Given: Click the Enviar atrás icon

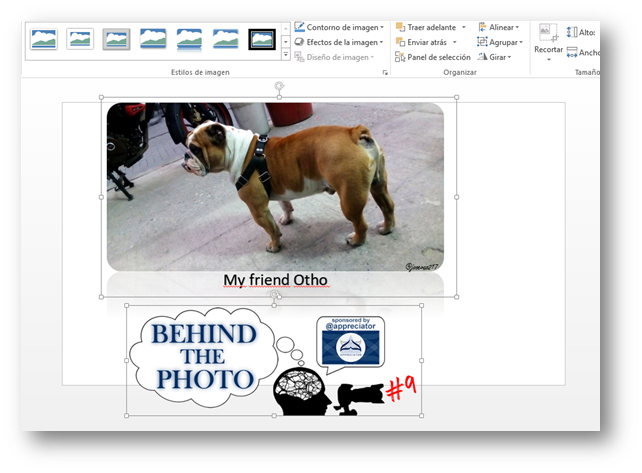Looking at the screenshot, I should click(401, 42).
